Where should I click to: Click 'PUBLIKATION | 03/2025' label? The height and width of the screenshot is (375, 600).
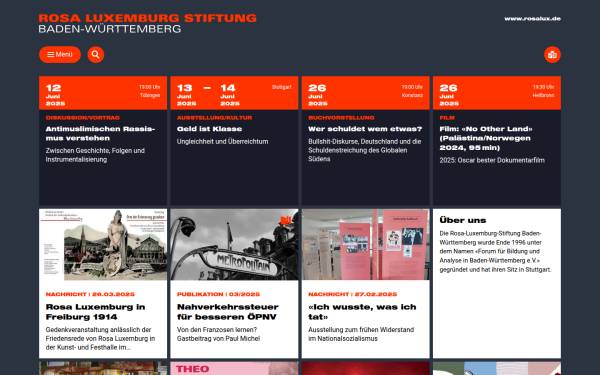tap(218, 294)
